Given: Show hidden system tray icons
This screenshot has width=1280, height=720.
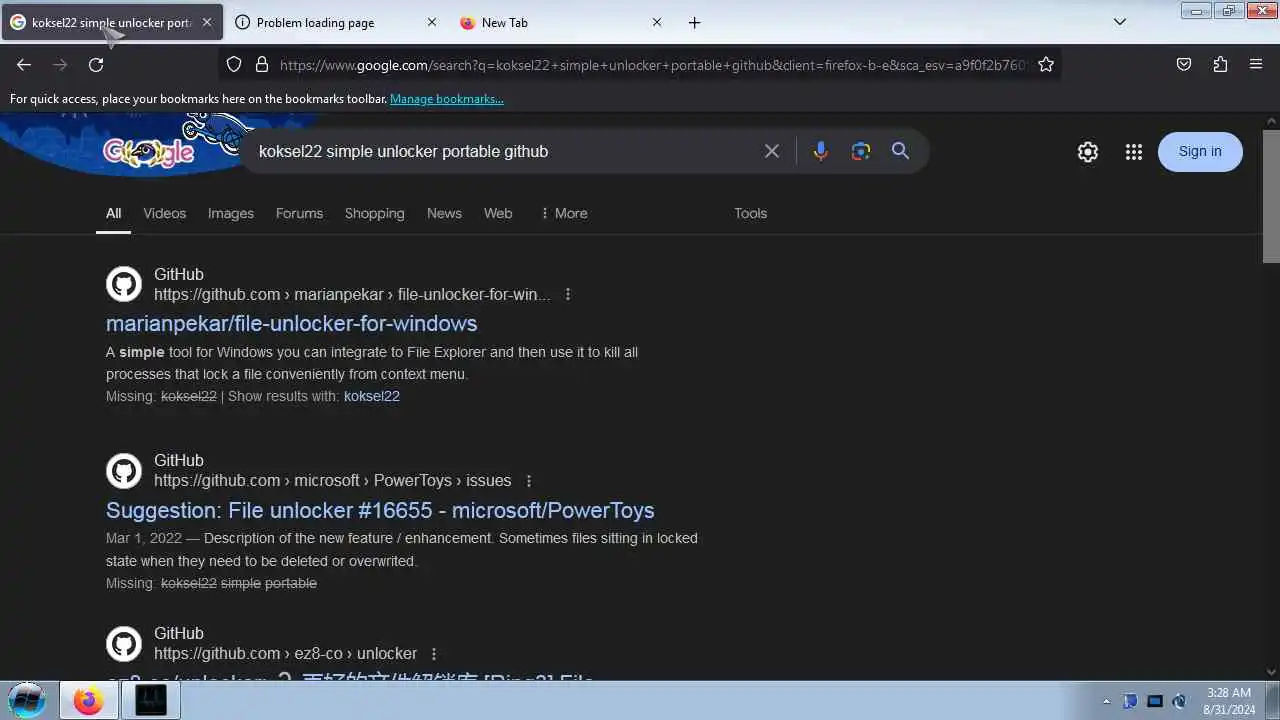Looking at the screenshot, I should [1106, 701].
